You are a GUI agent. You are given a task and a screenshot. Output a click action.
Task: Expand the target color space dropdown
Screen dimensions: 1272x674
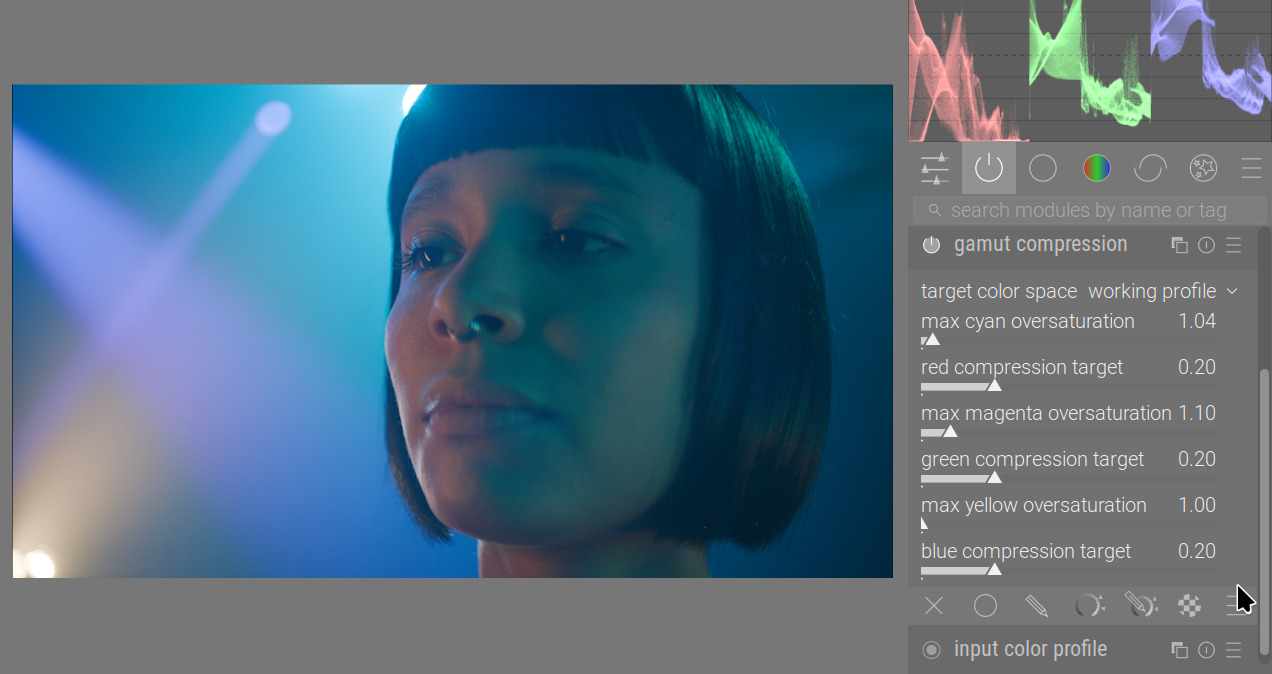(x=1160, y=291)
